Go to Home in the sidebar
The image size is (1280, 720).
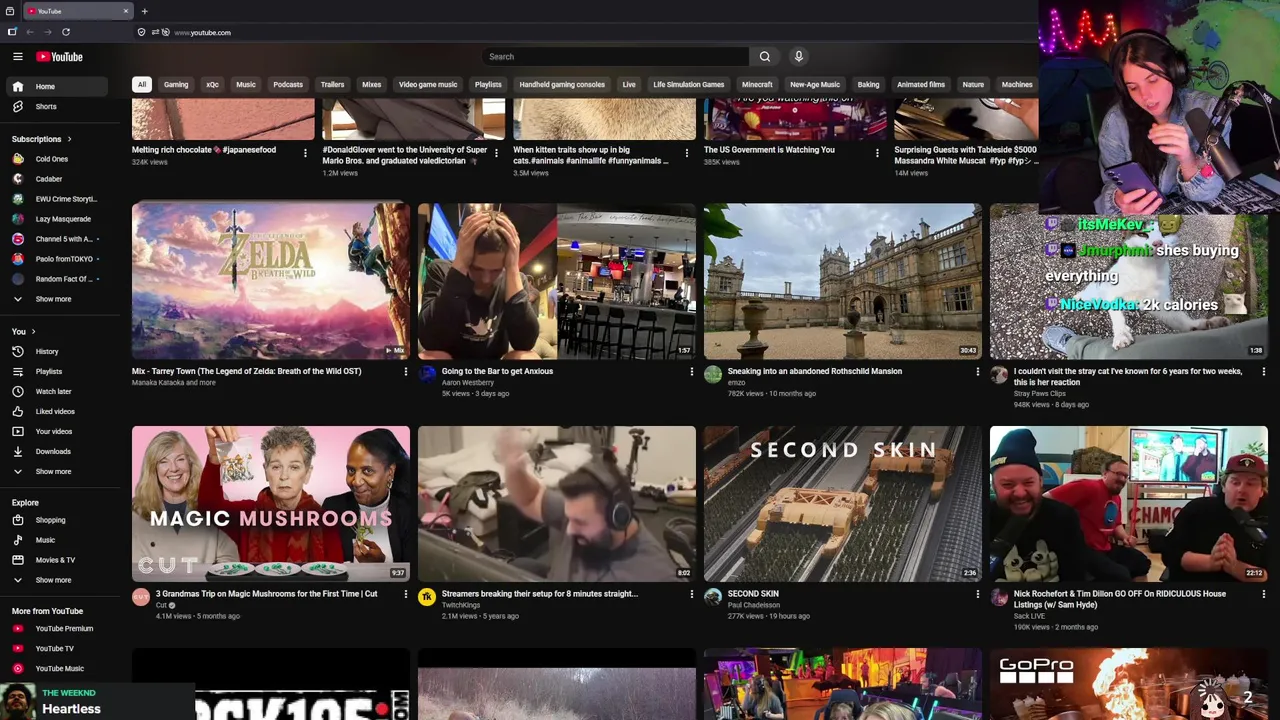(56, 87)
